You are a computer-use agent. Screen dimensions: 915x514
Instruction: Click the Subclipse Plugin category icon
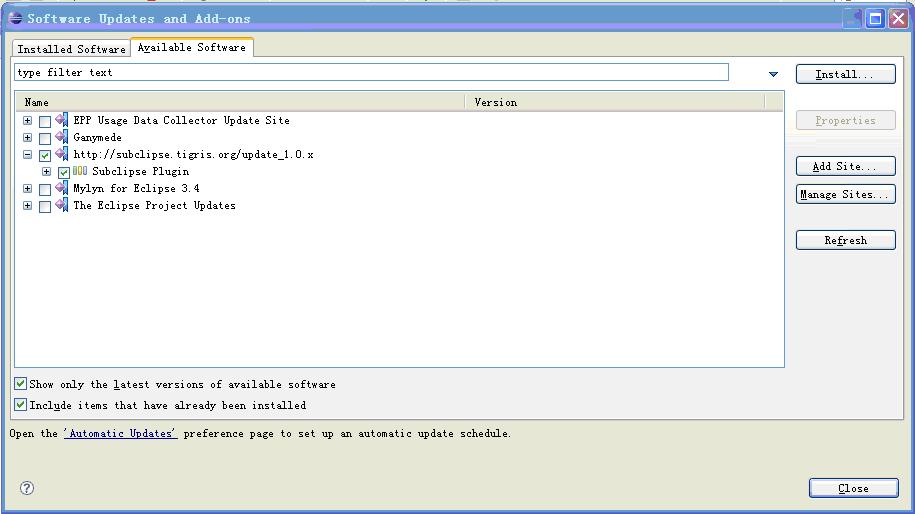click(x=81, y=171)
